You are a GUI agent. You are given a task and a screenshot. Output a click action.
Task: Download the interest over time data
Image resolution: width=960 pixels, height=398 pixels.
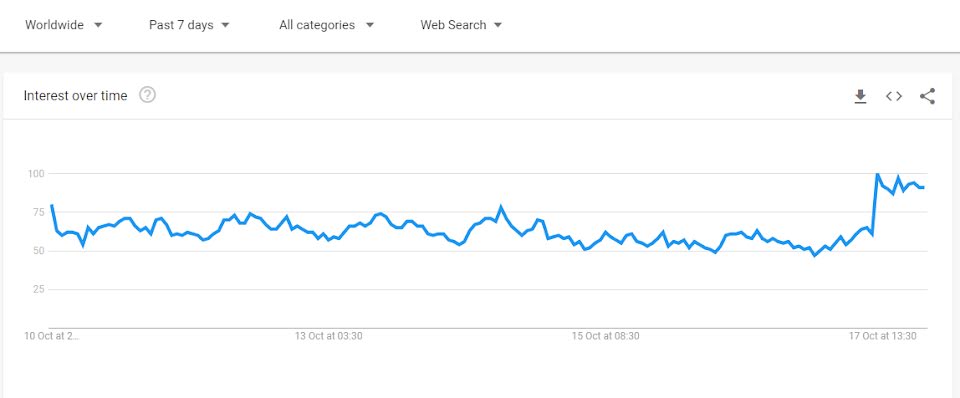coord(860,96)
